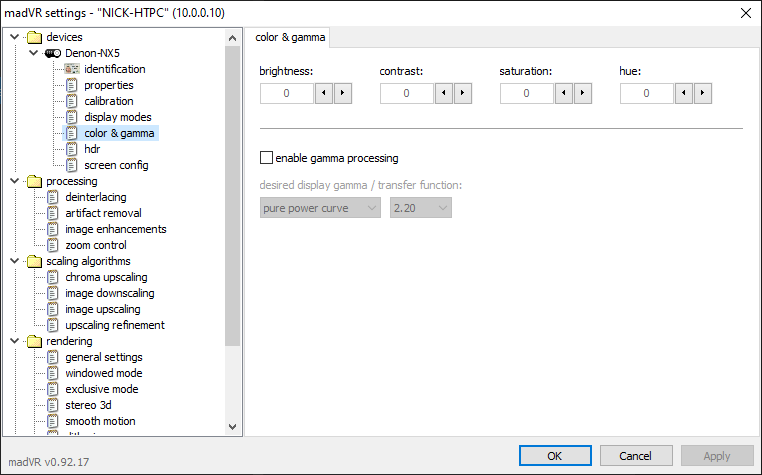The width and height of the screenshot is (762, 475).
Task: Click the processing folder icon
Action: tap(34, 181)
